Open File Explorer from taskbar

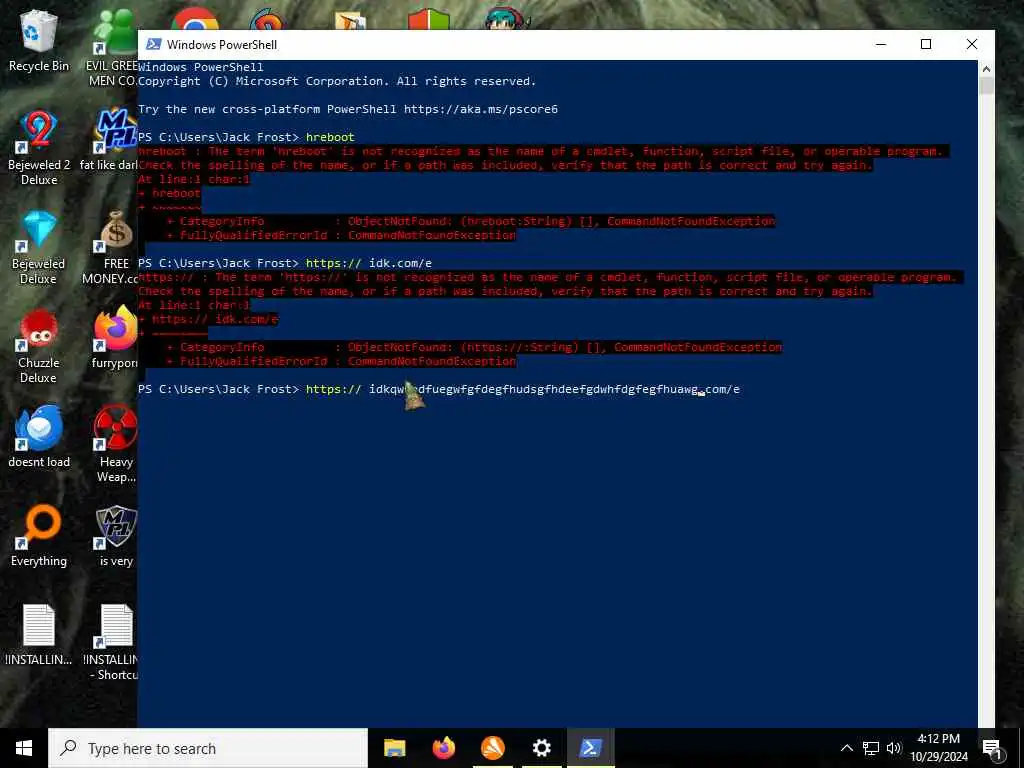pyautogui.click(x=394, y=748)
